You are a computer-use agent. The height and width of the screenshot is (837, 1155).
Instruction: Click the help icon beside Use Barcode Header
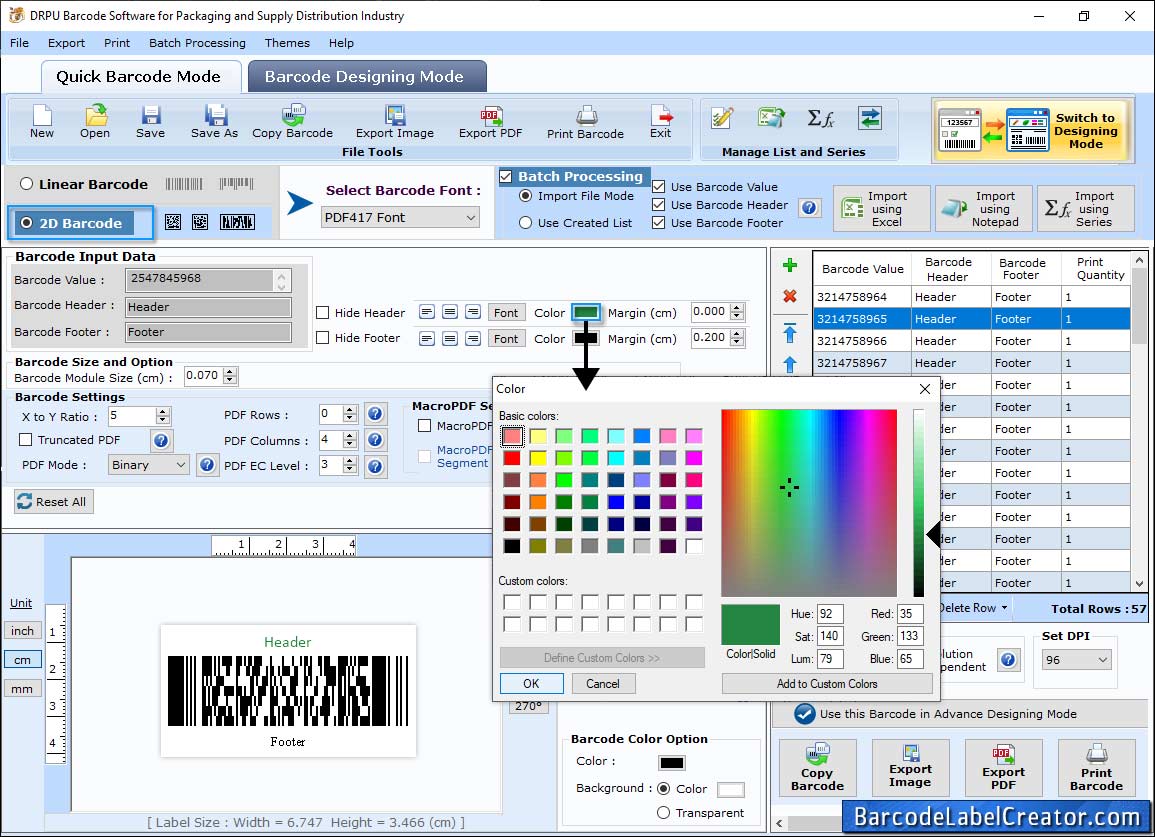[x=810, y=208]
